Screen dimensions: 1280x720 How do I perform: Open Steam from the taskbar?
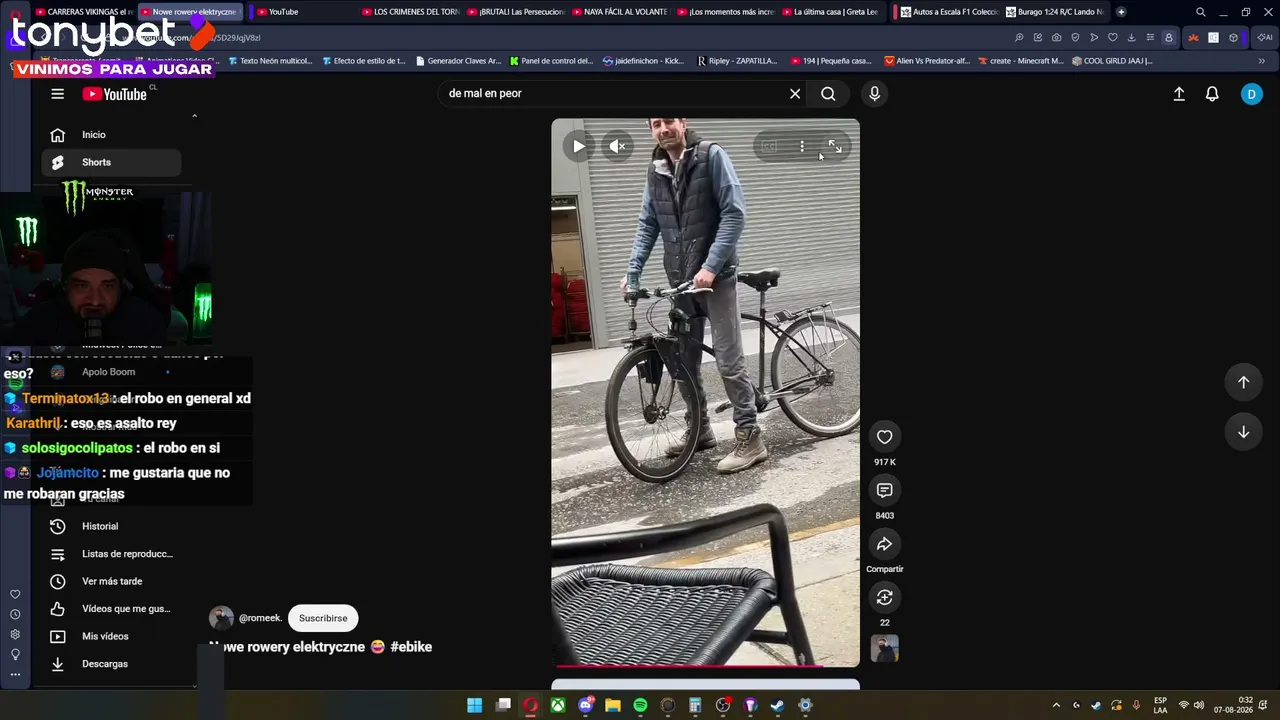[777, 706]
